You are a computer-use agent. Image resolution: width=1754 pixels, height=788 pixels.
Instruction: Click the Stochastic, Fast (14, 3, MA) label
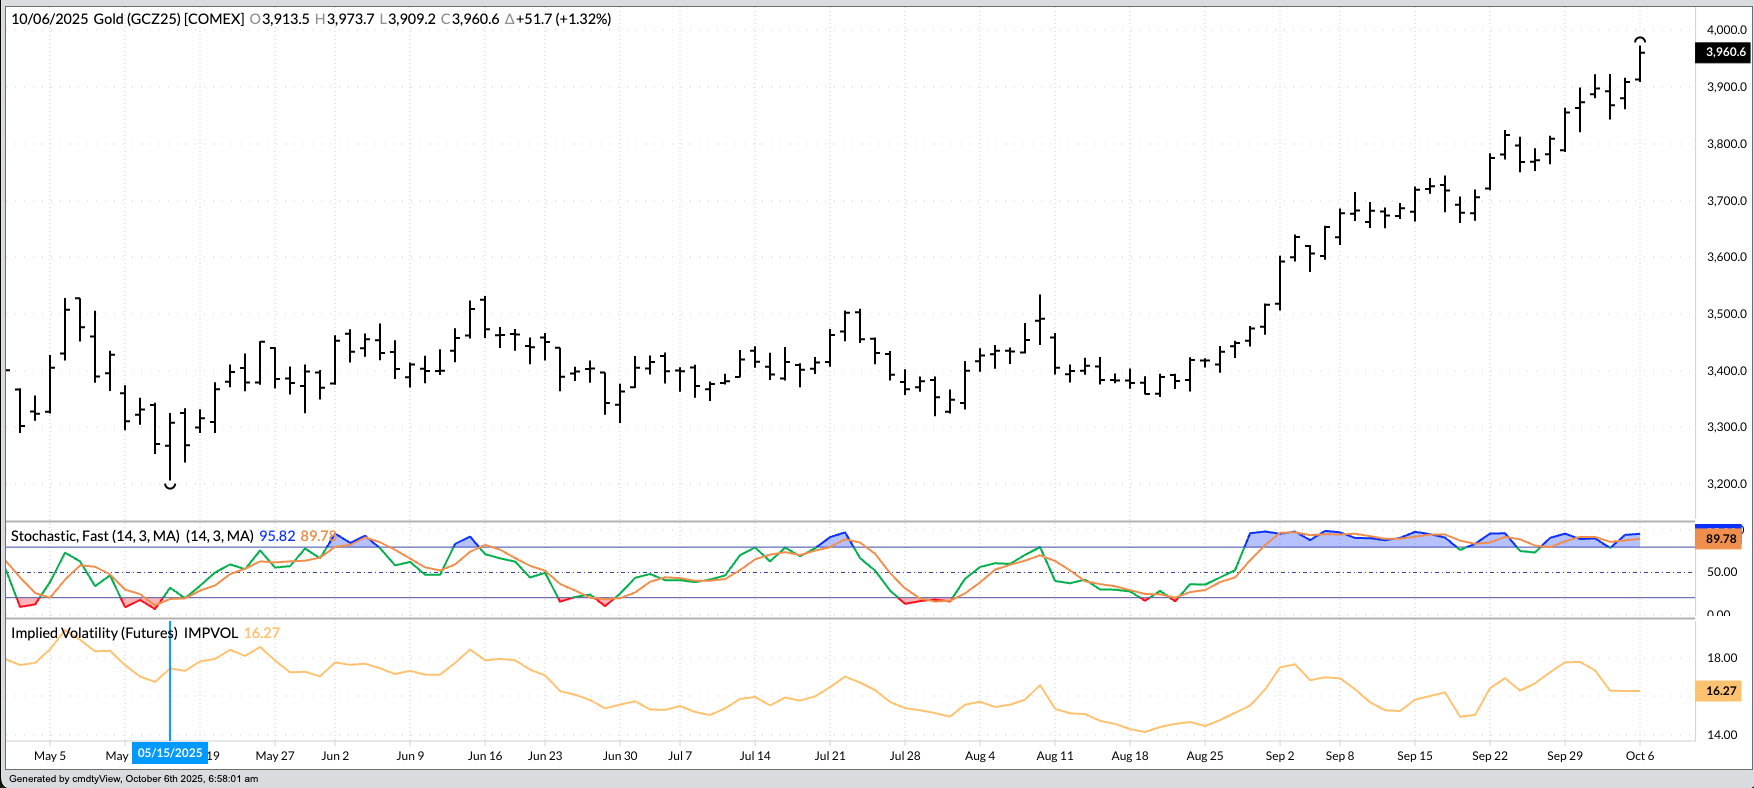(x=95, y=536)
